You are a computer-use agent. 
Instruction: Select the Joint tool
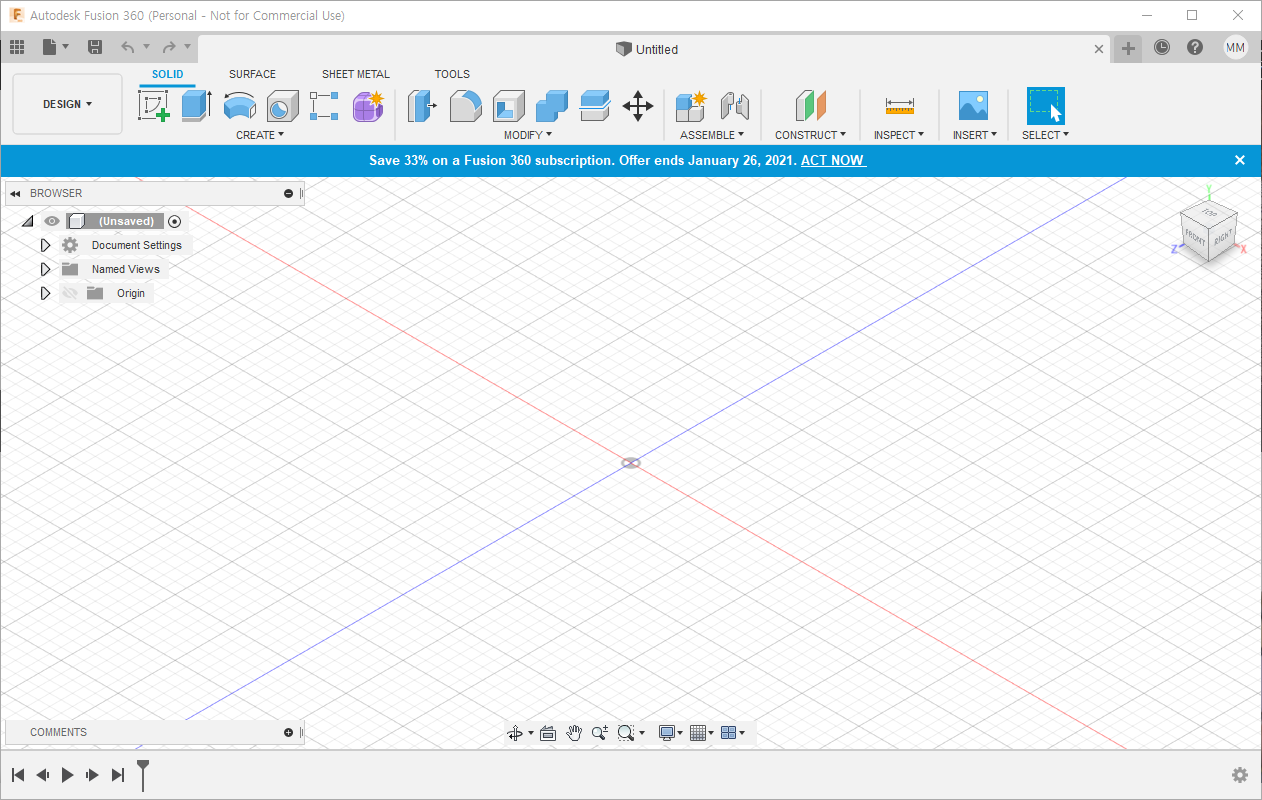point(735,105)
